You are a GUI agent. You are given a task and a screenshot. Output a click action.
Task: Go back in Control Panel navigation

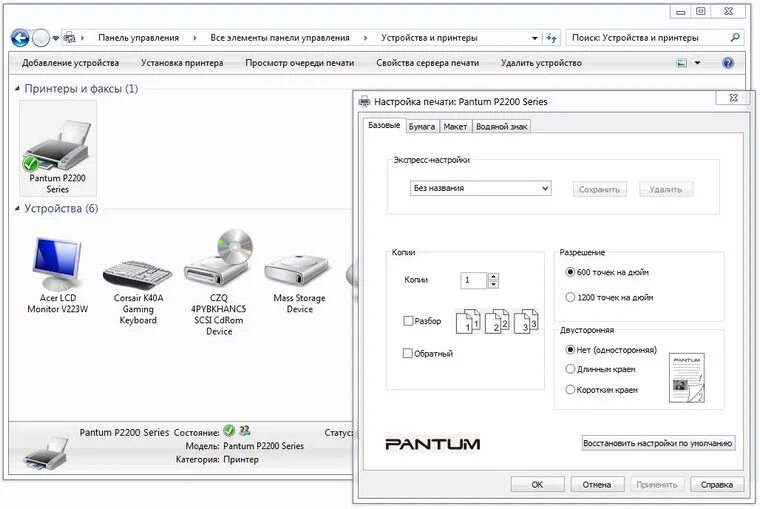(x=20, y=38)
